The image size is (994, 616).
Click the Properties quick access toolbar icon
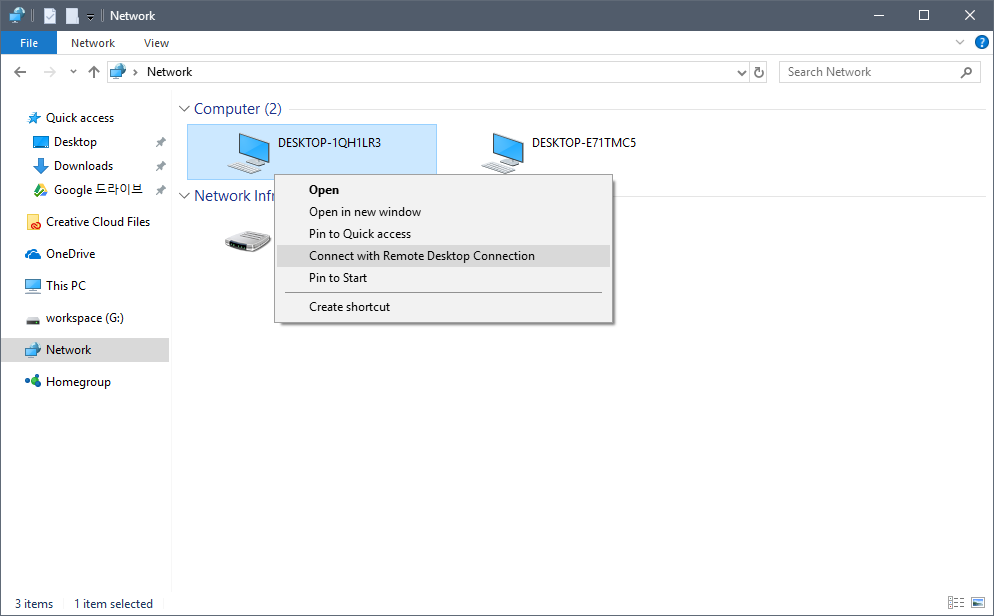[x=49, y=15]
